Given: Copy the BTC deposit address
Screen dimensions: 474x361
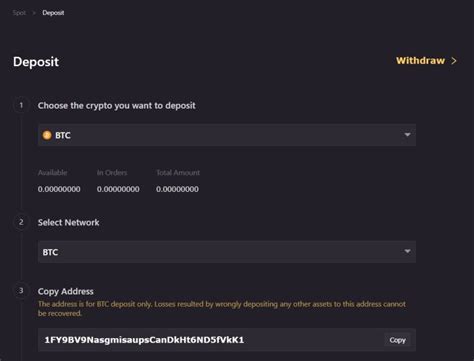Looking at the screenshot, I should pos(397,340).
